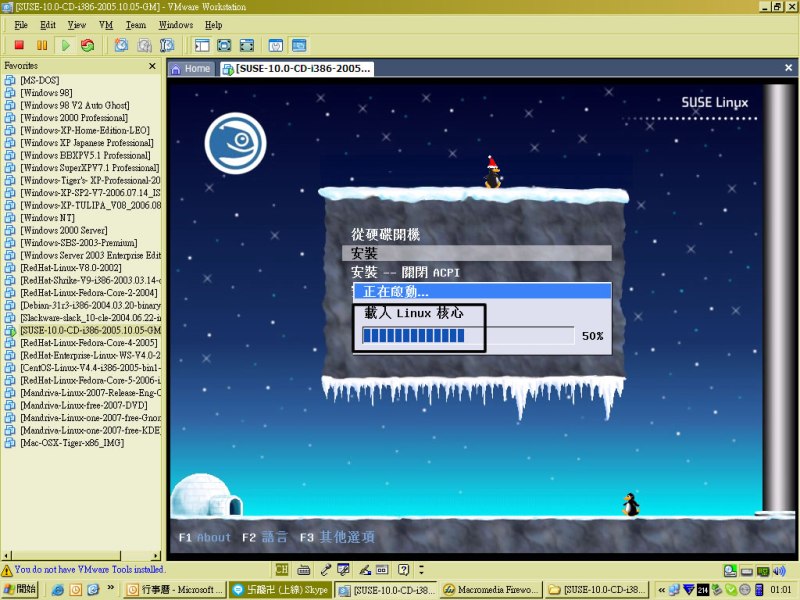Screen dimensions: 800x600
Task: Switch to the Skype taskbar button
Action: pos(281,590)
